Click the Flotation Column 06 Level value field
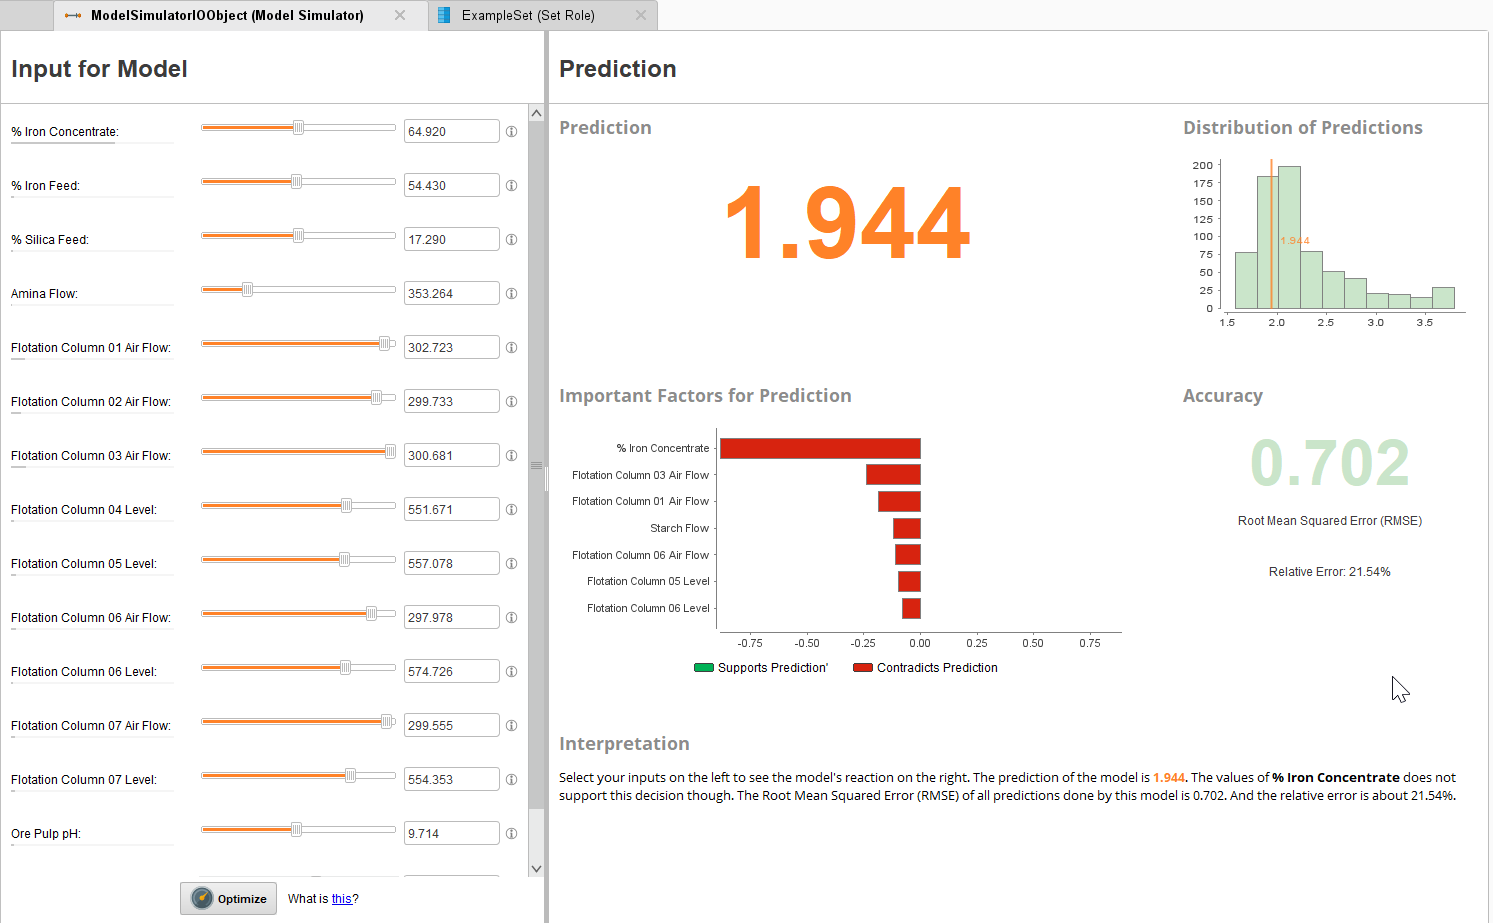1493x923 pixels. [451, 672]
